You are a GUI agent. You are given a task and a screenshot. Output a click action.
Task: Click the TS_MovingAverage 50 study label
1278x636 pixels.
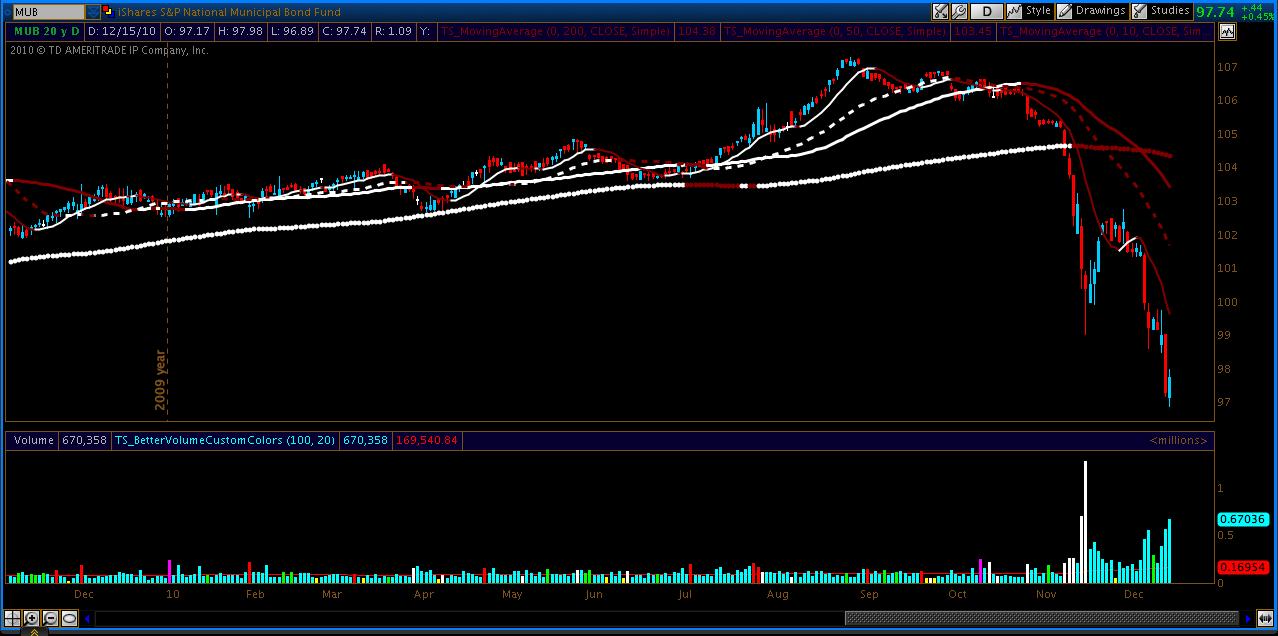coord(835,31)
